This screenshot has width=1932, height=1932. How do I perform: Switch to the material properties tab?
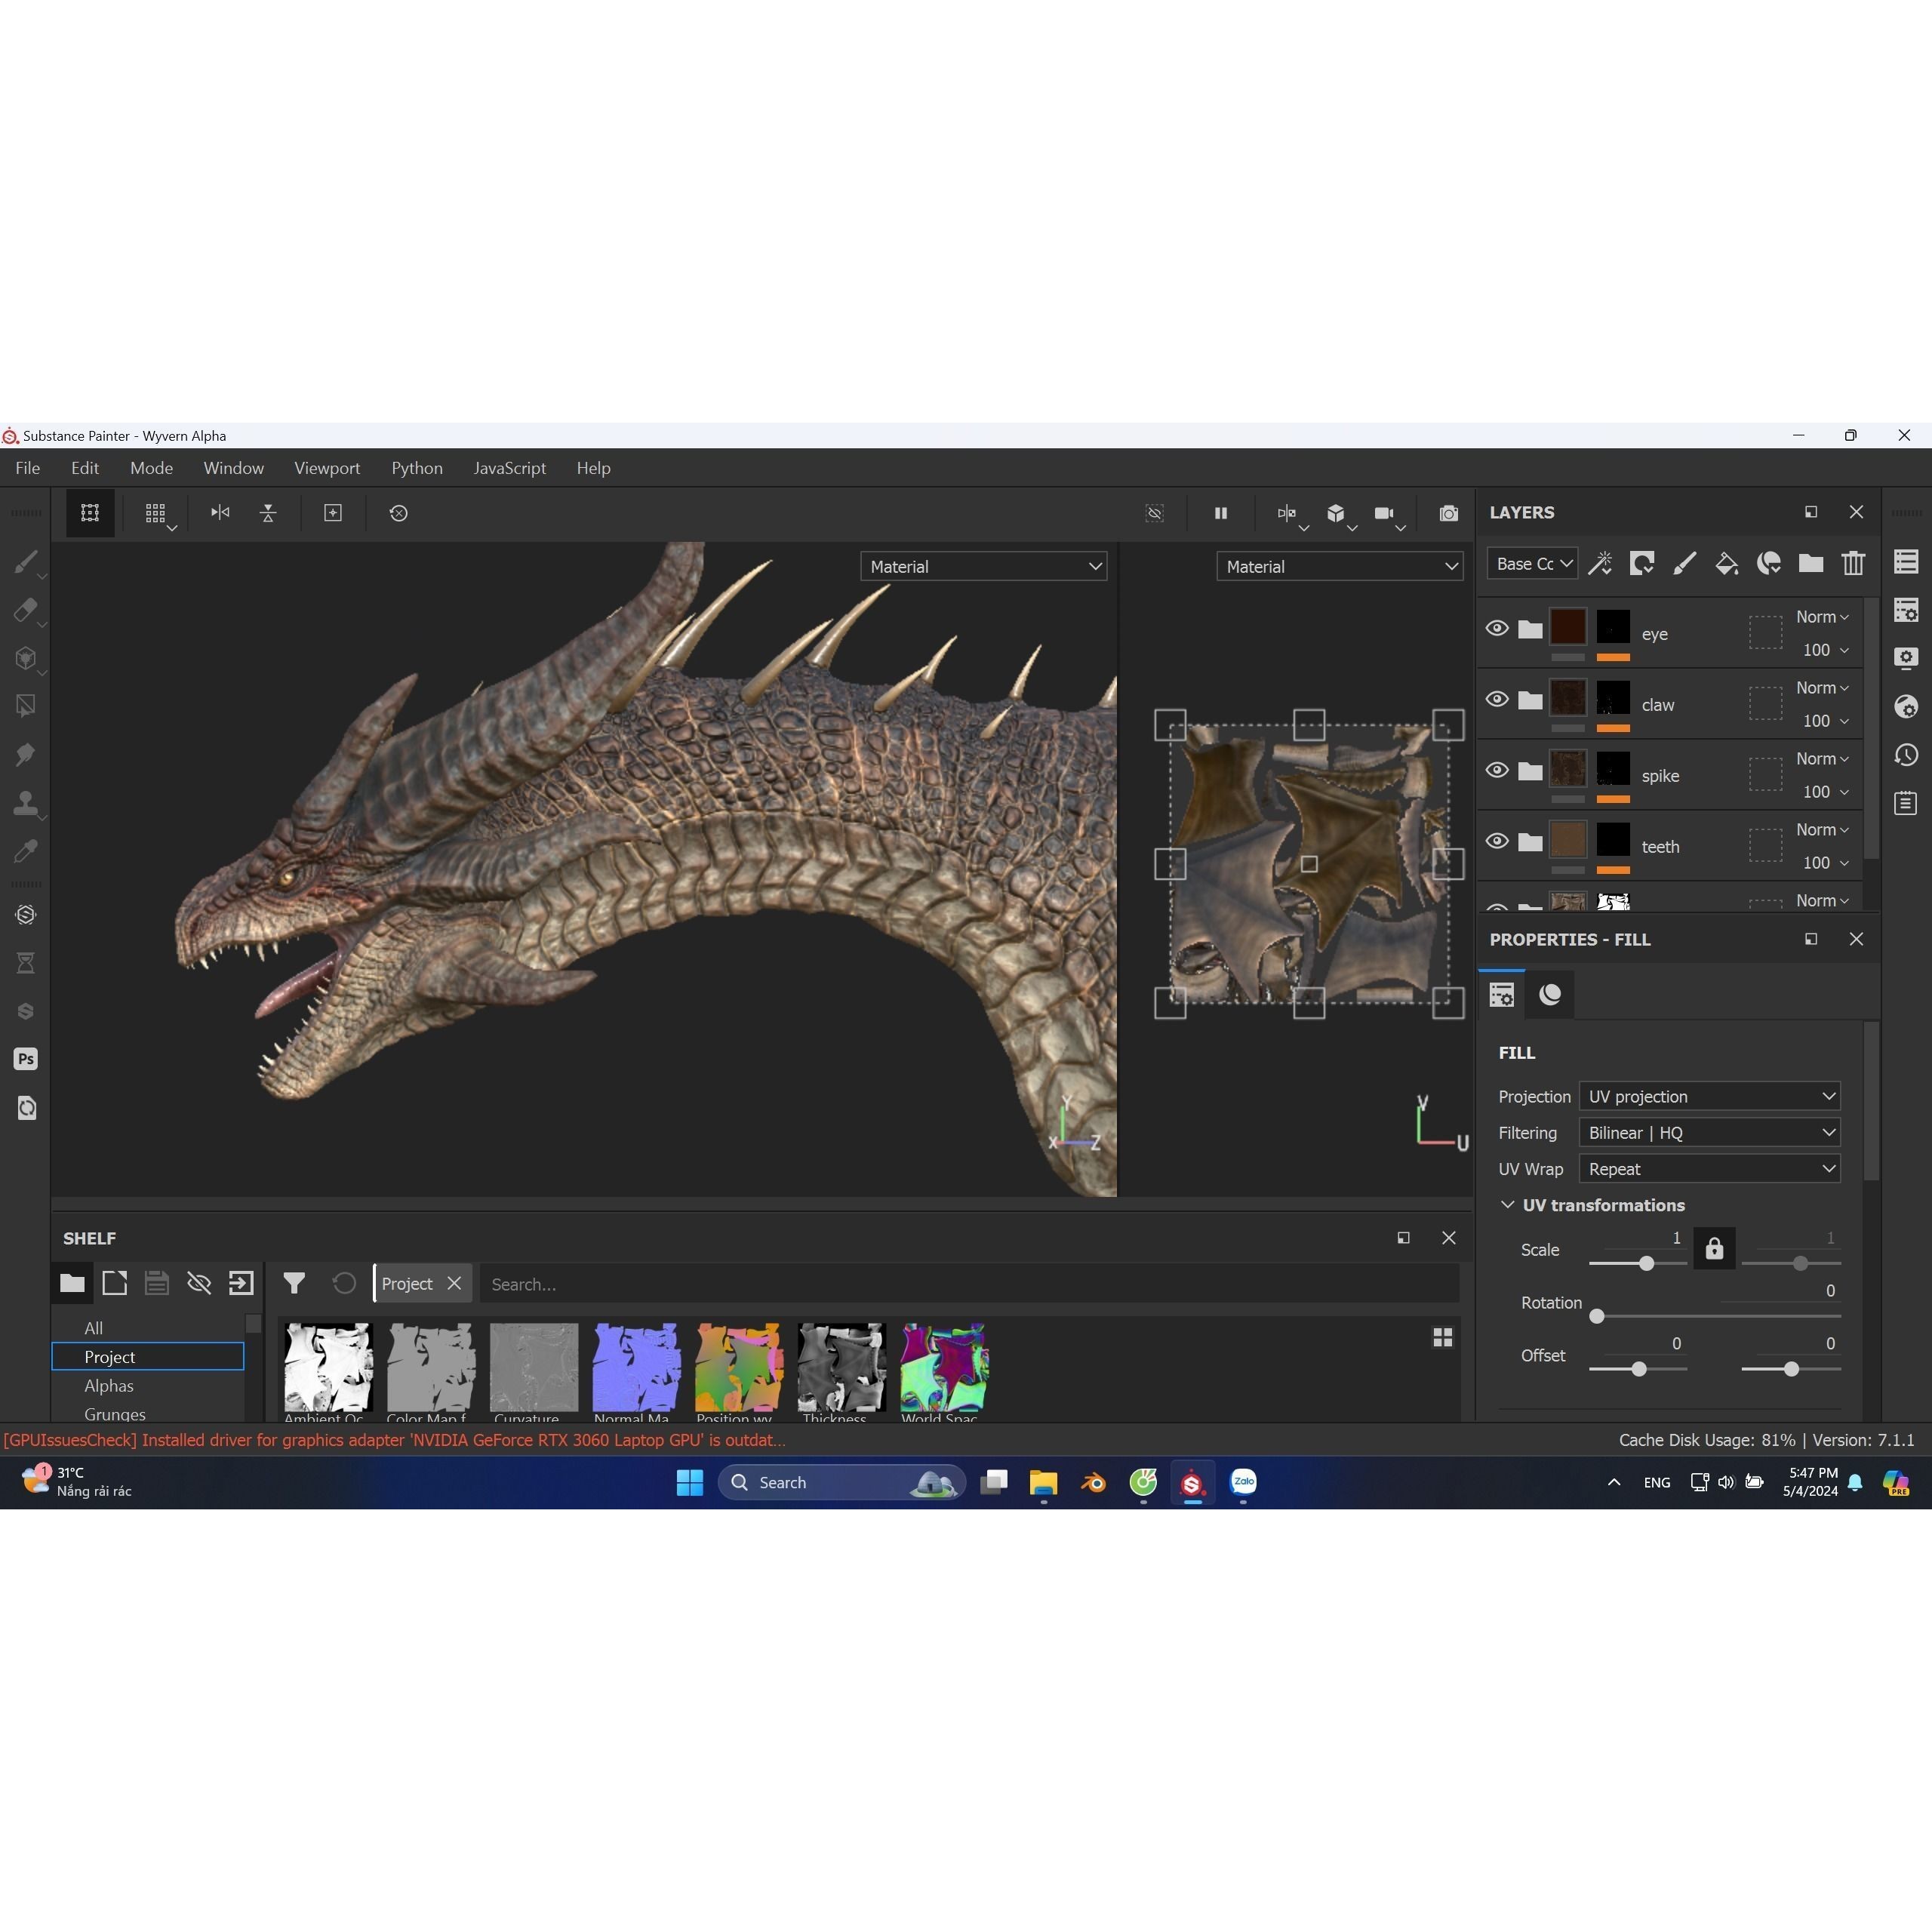click(x=1550, y=994)
